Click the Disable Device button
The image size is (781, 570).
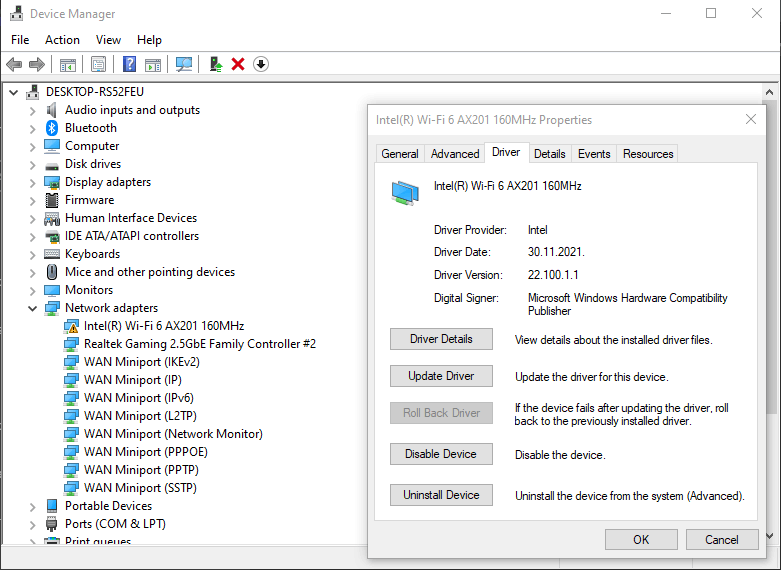(x=441, y=454)
